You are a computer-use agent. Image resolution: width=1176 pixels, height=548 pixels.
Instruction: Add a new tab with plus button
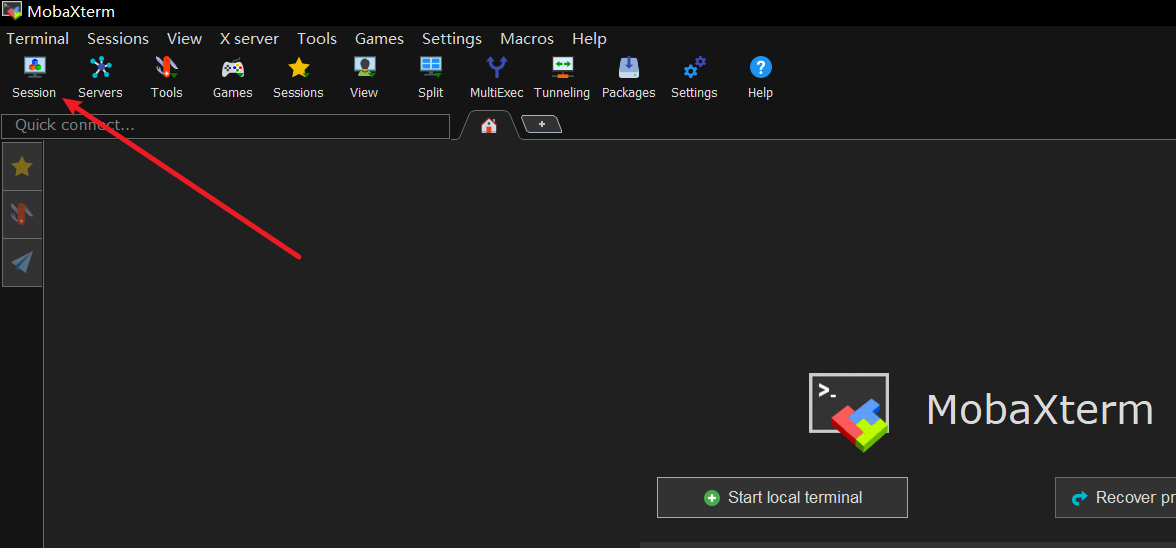pyautogui.click(x=542, y=124)
